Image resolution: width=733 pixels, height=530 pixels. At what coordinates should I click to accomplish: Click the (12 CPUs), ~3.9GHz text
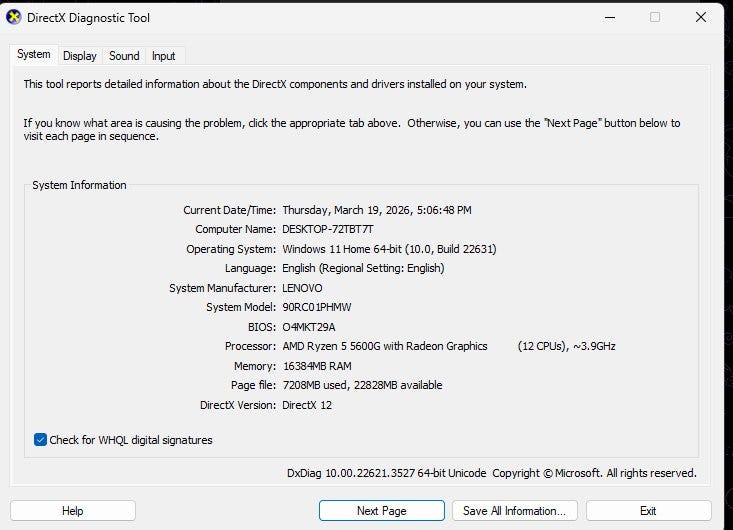[x=566, y=346]
